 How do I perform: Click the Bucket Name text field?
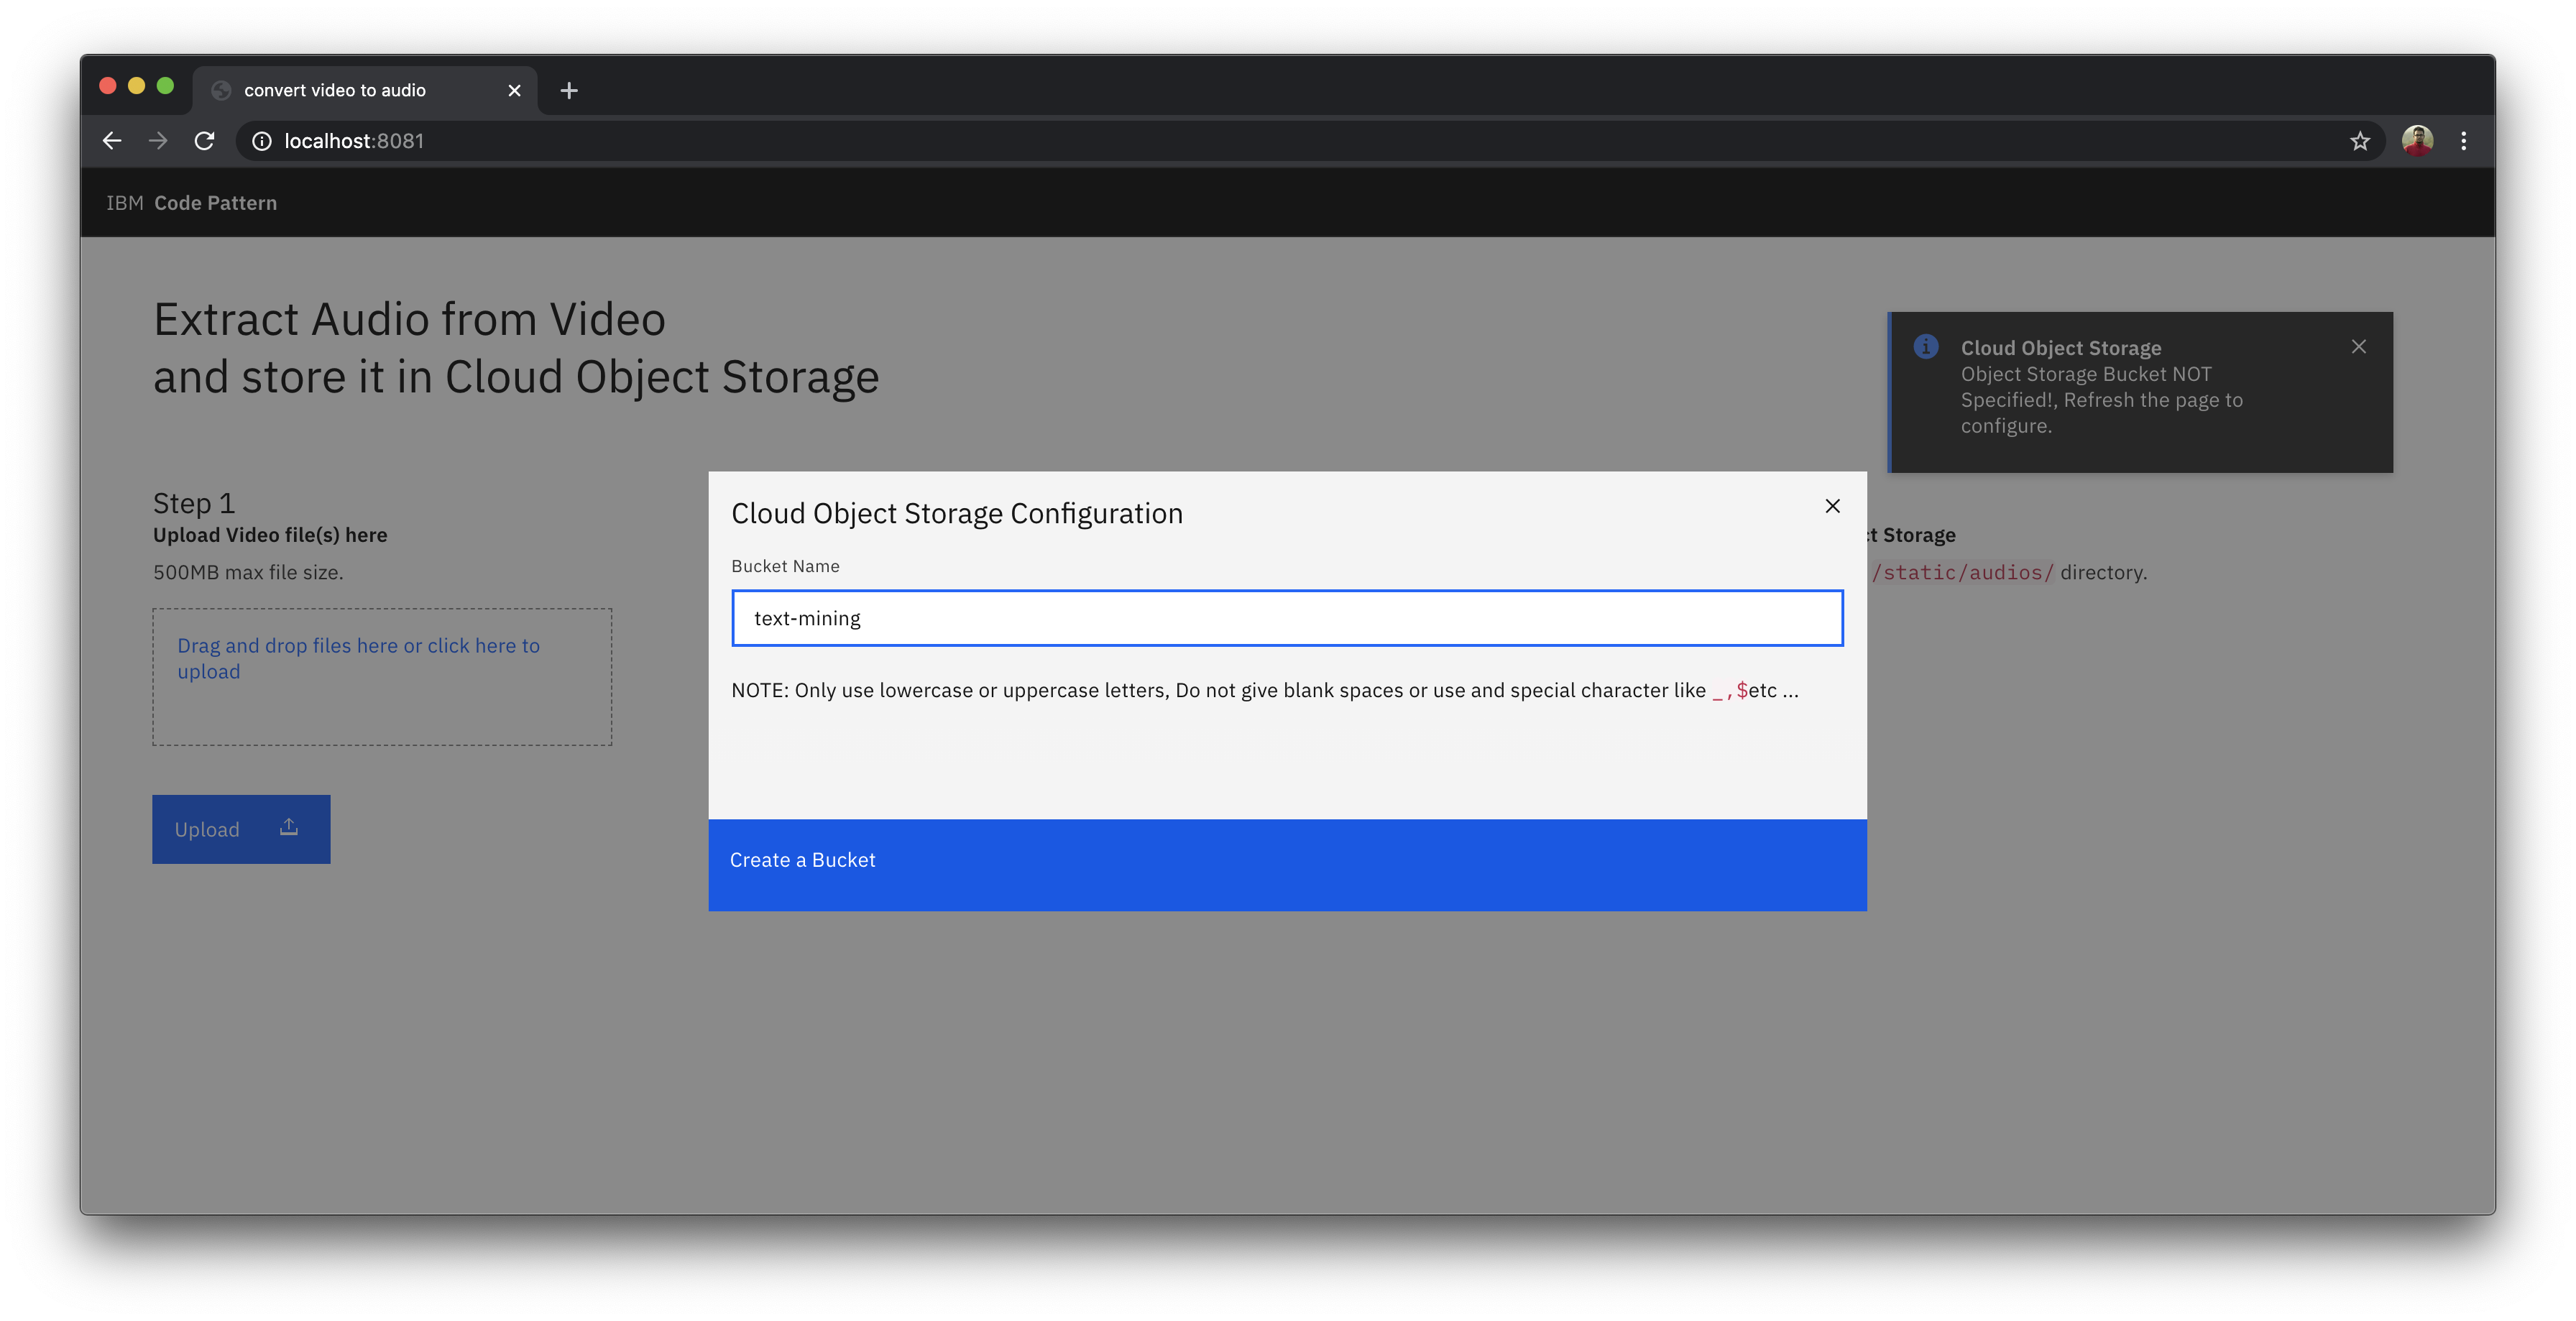1287,618
